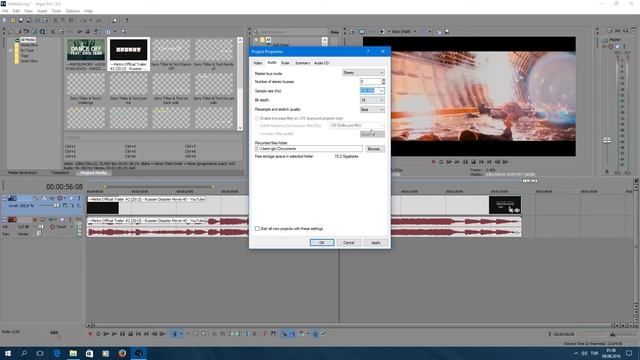Image resolution: width=640 pixels, height=360 pixels.
Task: Open the Edit menu
Action: pyautogui.click(x=16, y=11)
